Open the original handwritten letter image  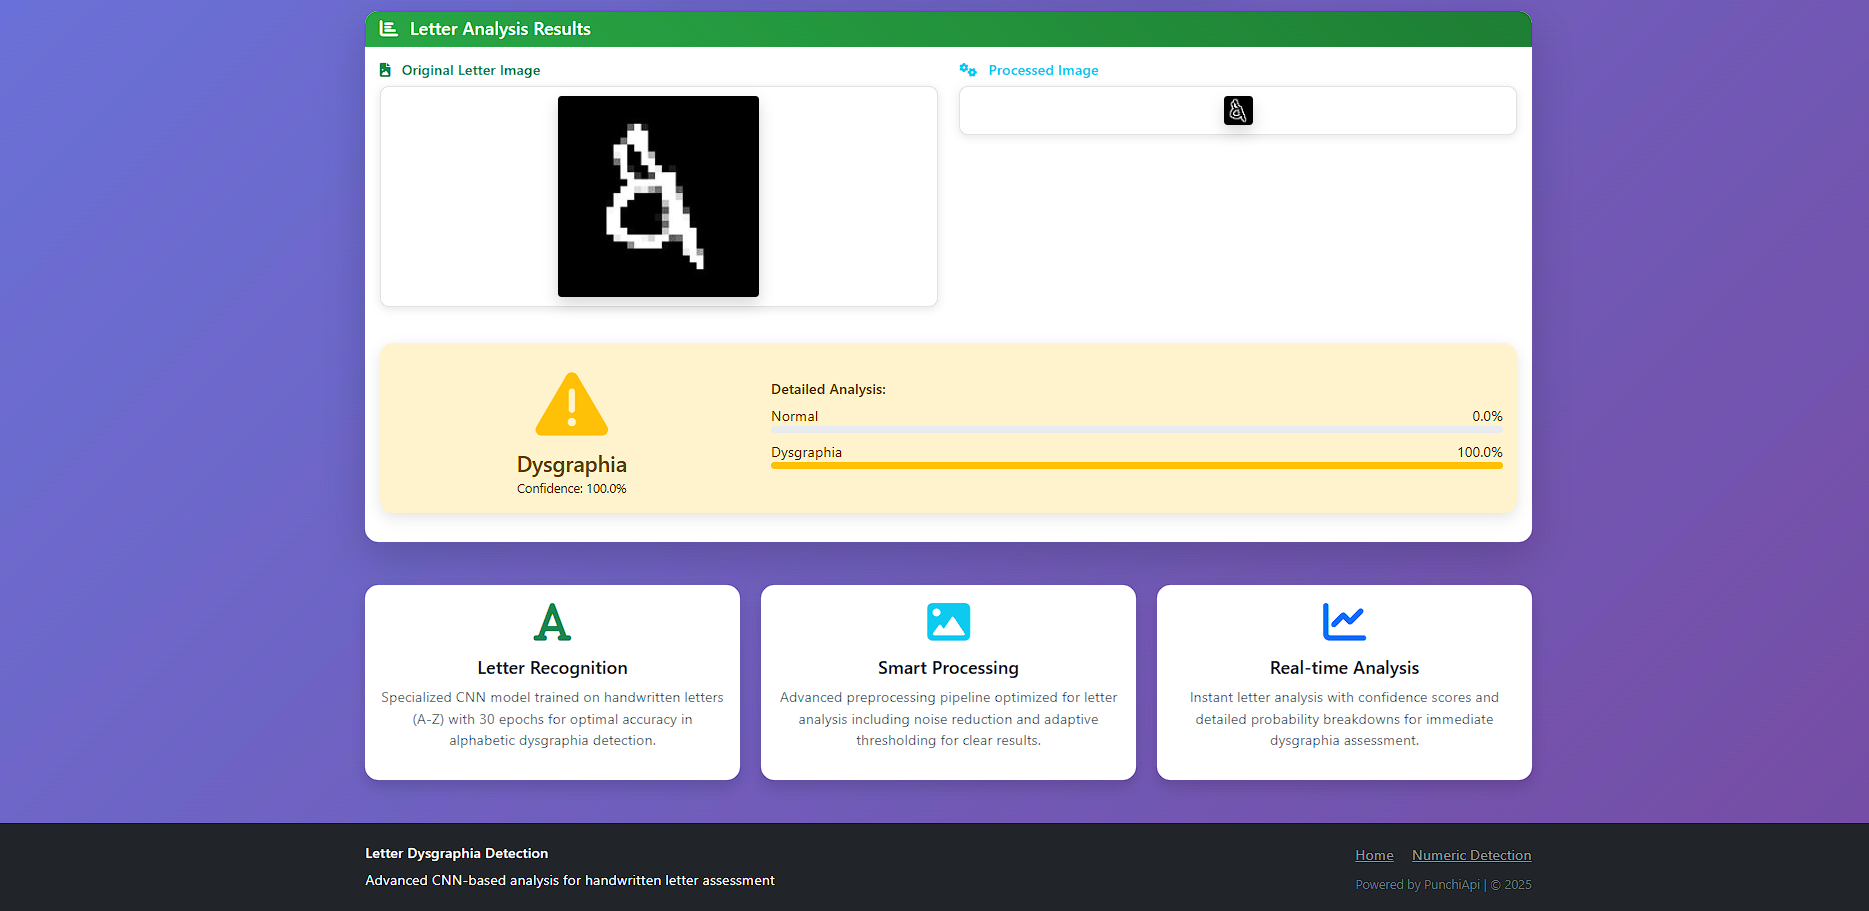tap(658, 196)
